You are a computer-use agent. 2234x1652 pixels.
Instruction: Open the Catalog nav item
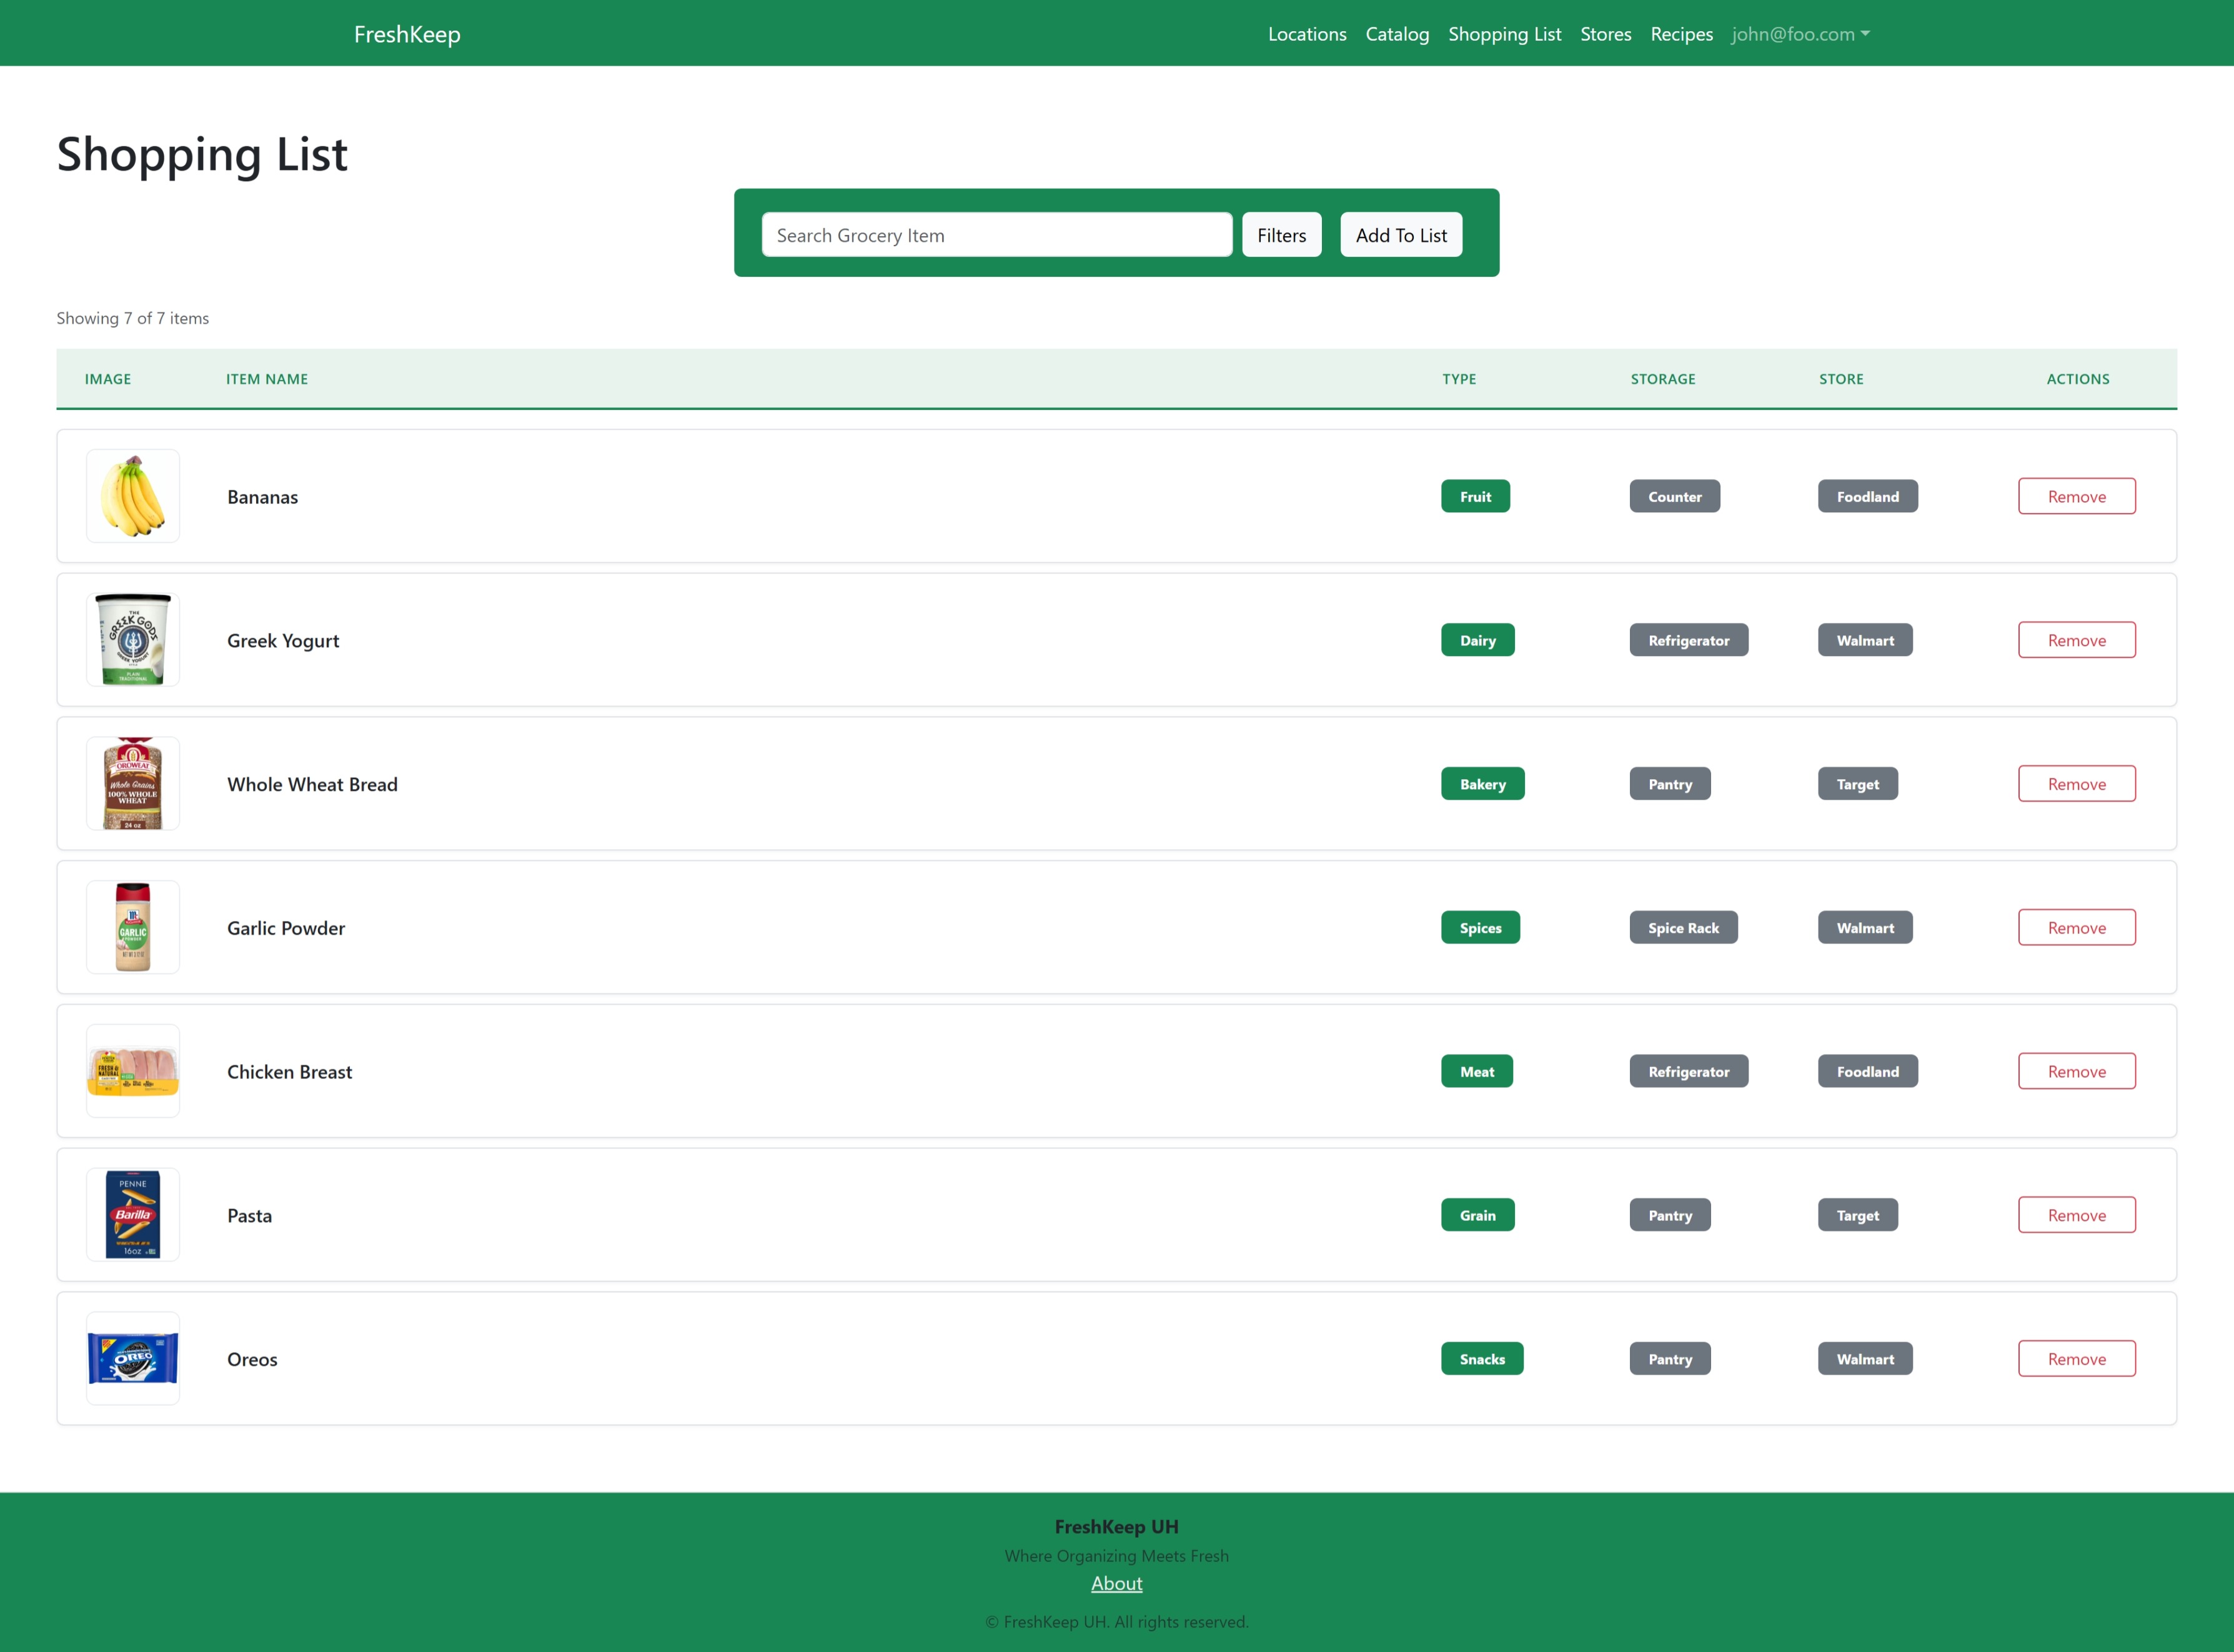pyautogui.click(x=1397, y=34)
